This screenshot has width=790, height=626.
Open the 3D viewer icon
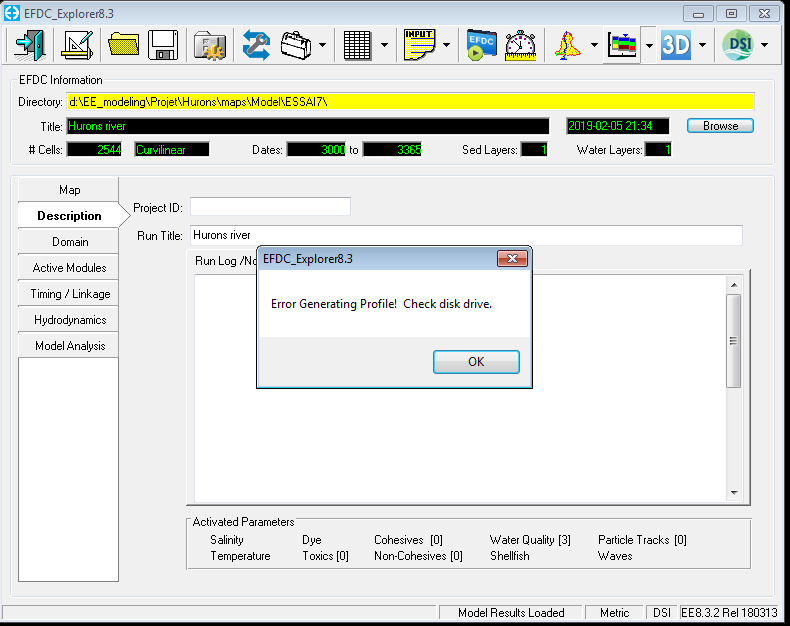[x=676, y=45]
